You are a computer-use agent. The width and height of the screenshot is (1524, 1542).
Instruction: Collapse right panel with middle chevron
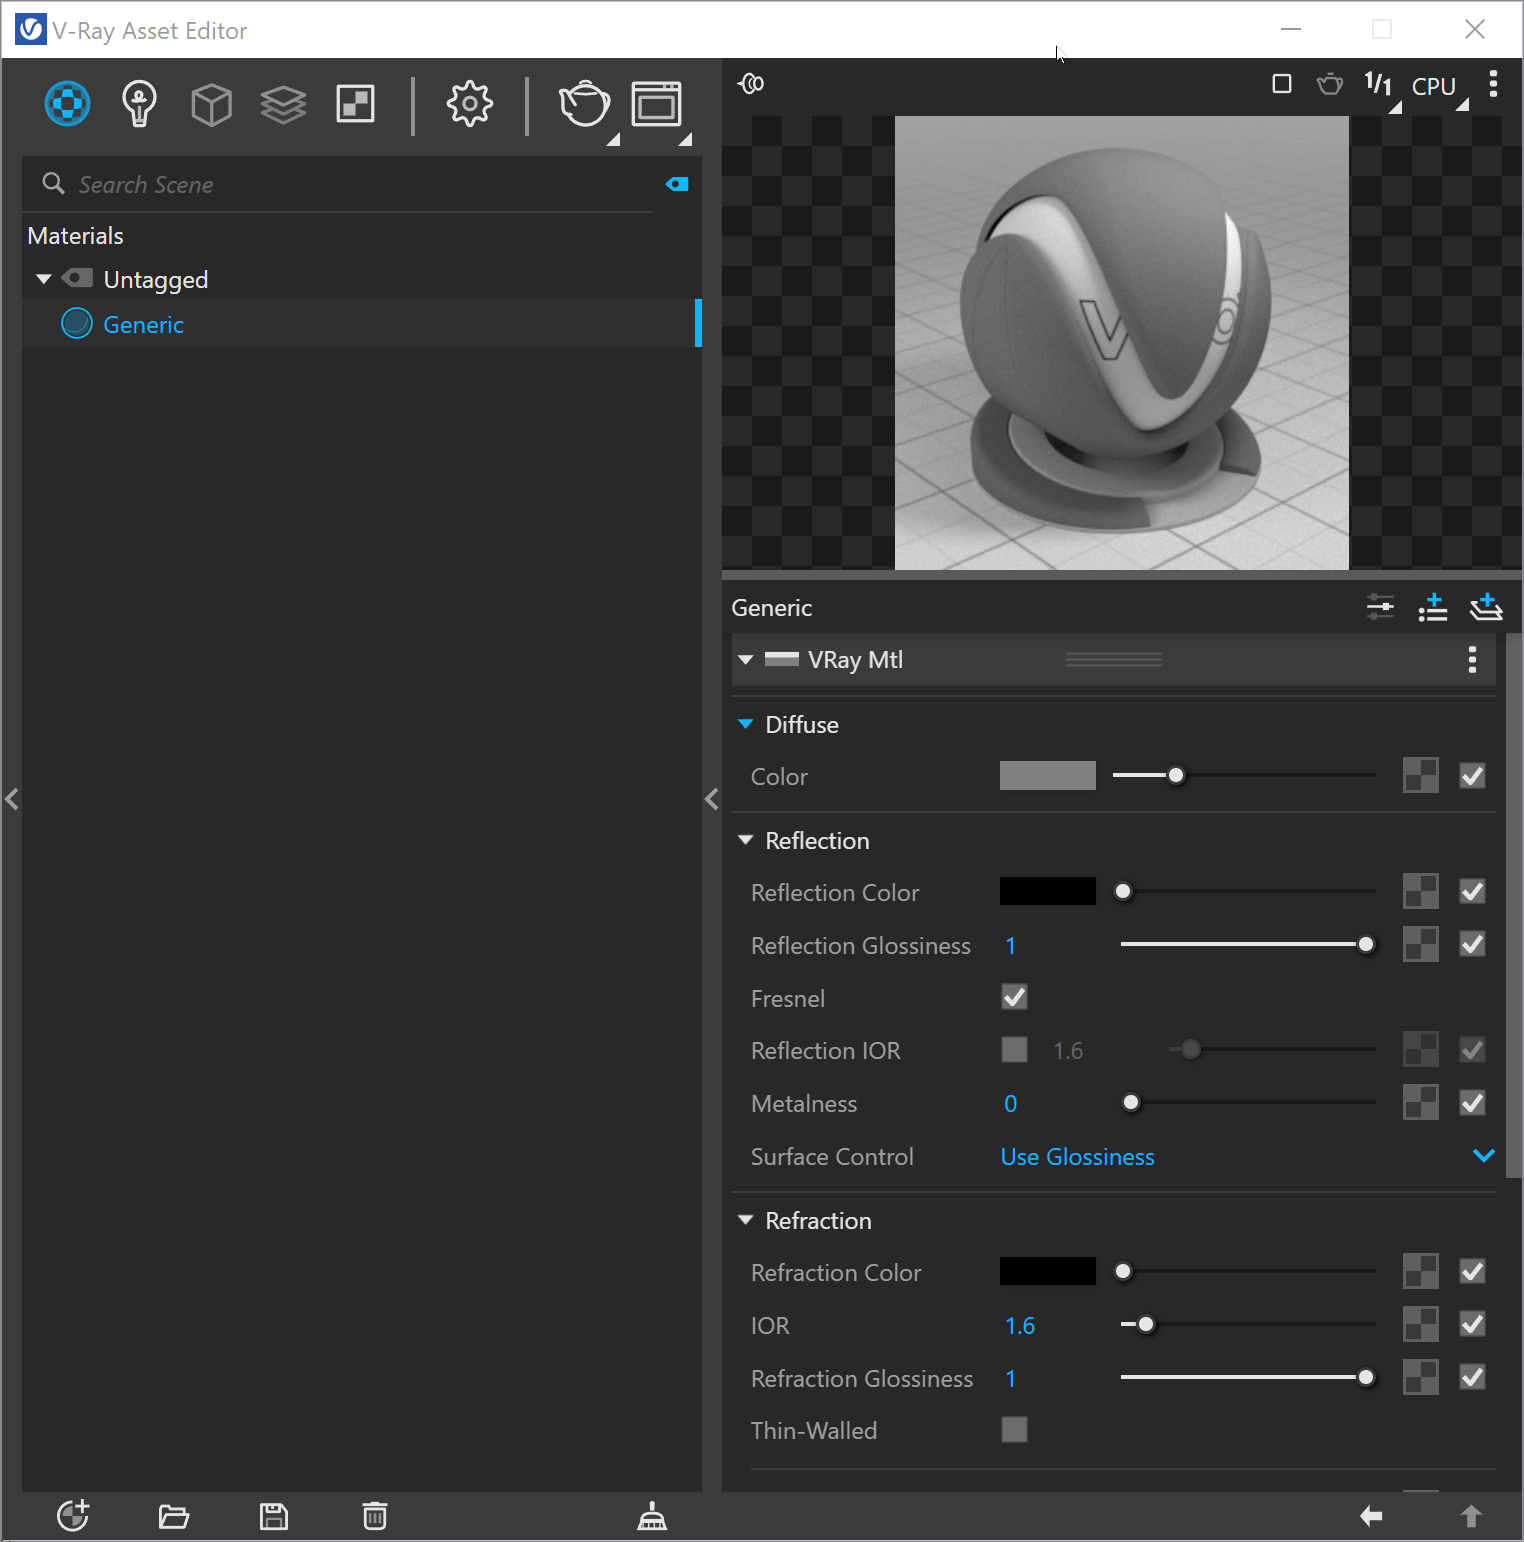[711, 799]
